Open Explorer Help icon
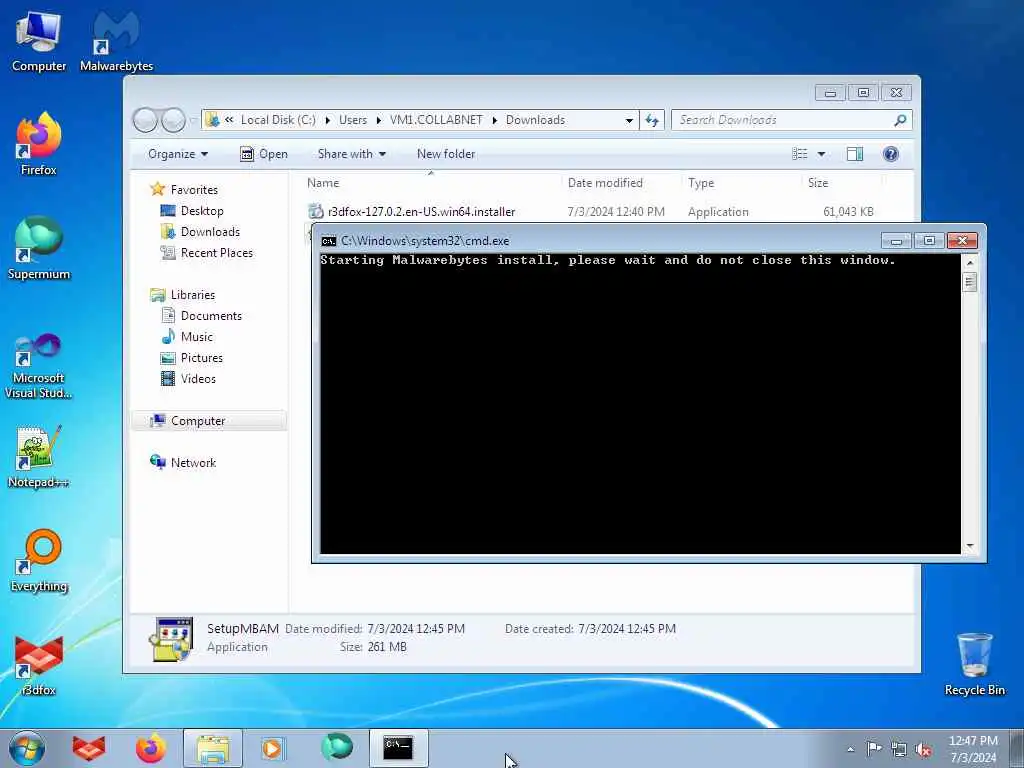Screen dimensions: 1024x768 (891, 154)
